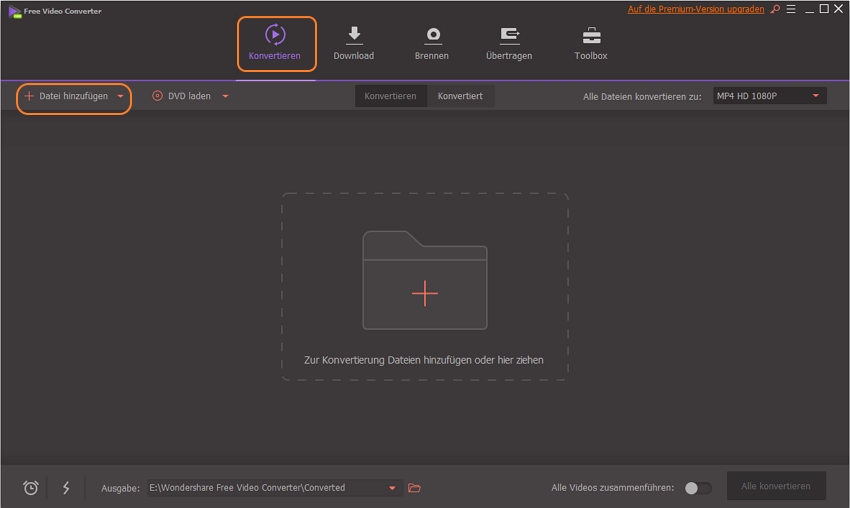Open the MP4 HD 1080P format dropdown
Viewport: 850px width, 508px height.
[x=769, y=96]
